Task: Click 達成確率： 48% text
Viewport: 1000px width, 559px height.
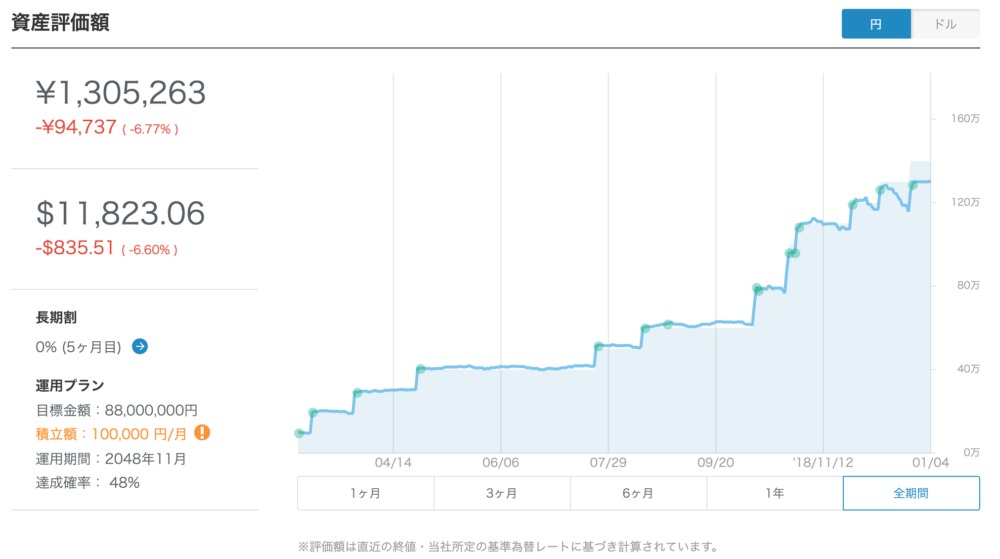Action: [87, 483]
